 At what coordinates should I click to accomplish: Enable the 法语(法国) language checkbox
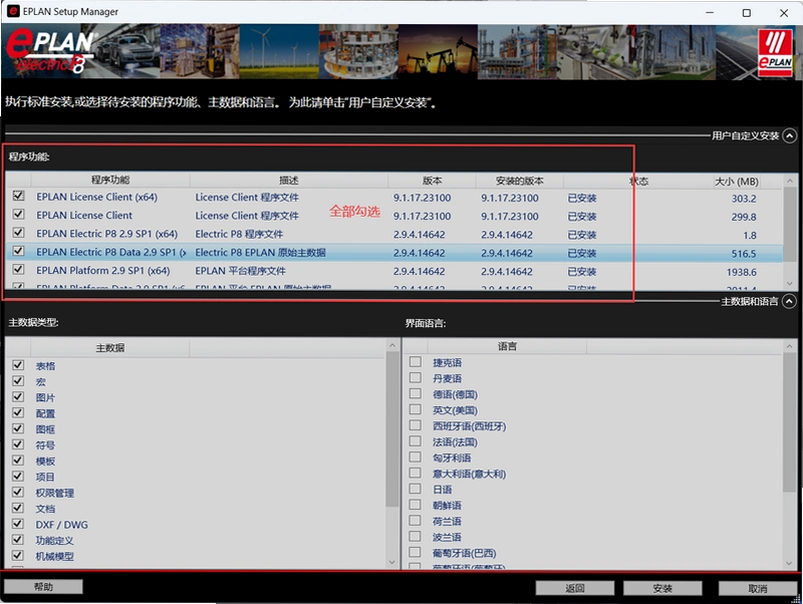click(415, 442)
